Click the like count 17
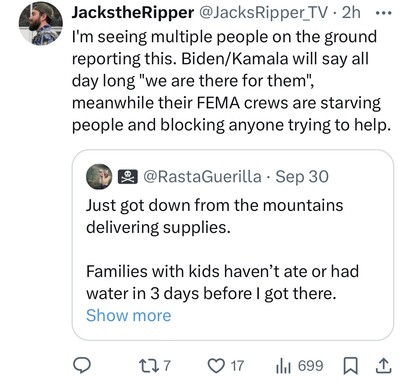 (237, 366)
